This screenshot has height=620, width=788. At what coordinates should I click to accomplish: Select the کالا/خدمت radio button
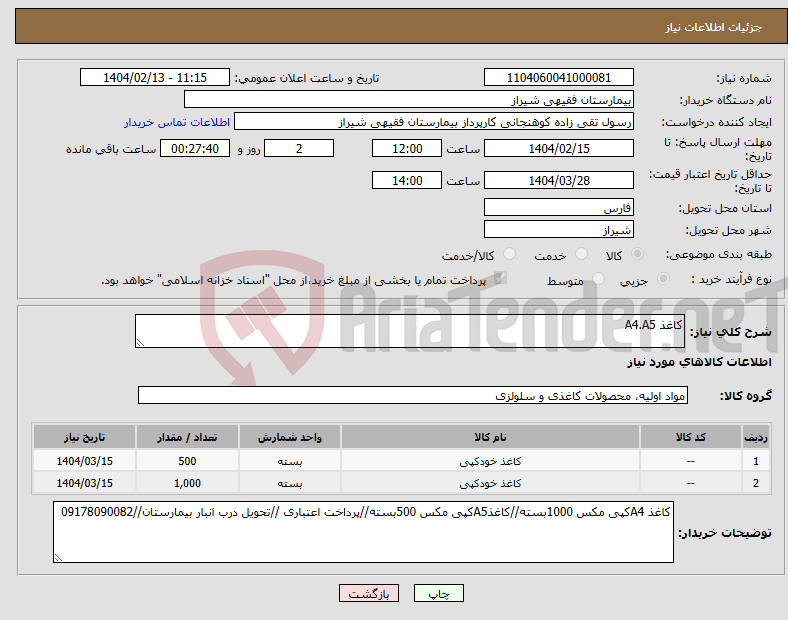coord(509,254)
